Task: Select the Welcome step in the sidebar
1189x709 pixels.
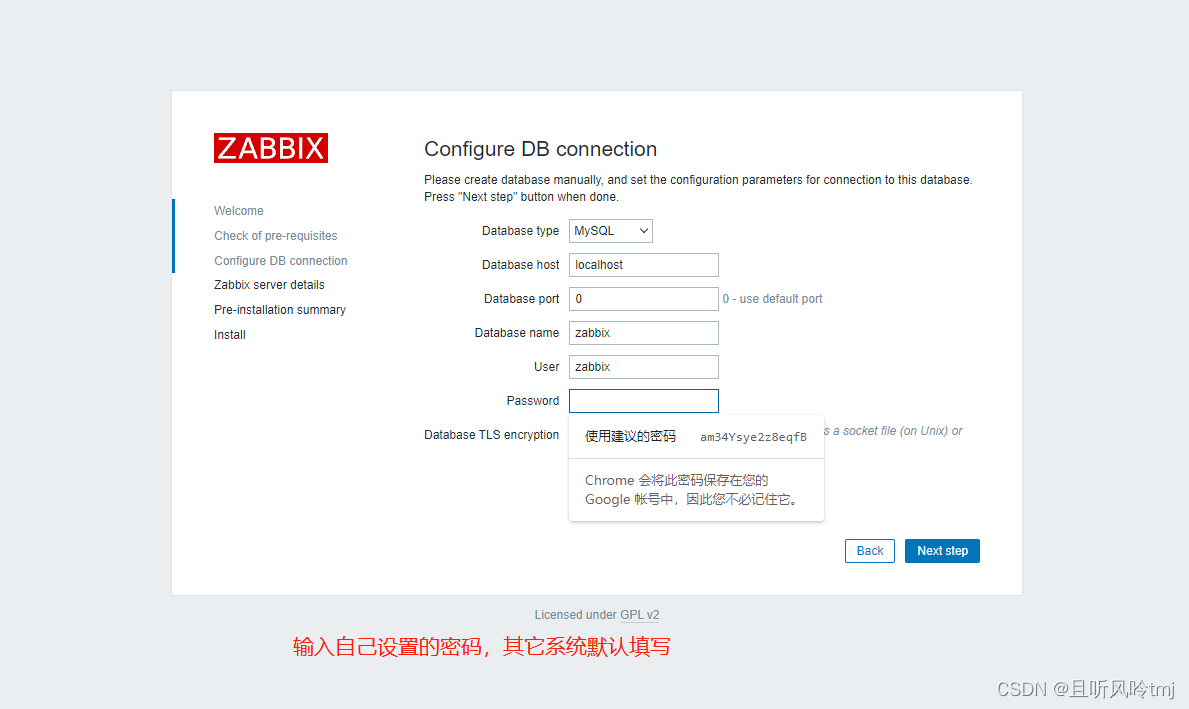Action: click(x=239, y=211)
